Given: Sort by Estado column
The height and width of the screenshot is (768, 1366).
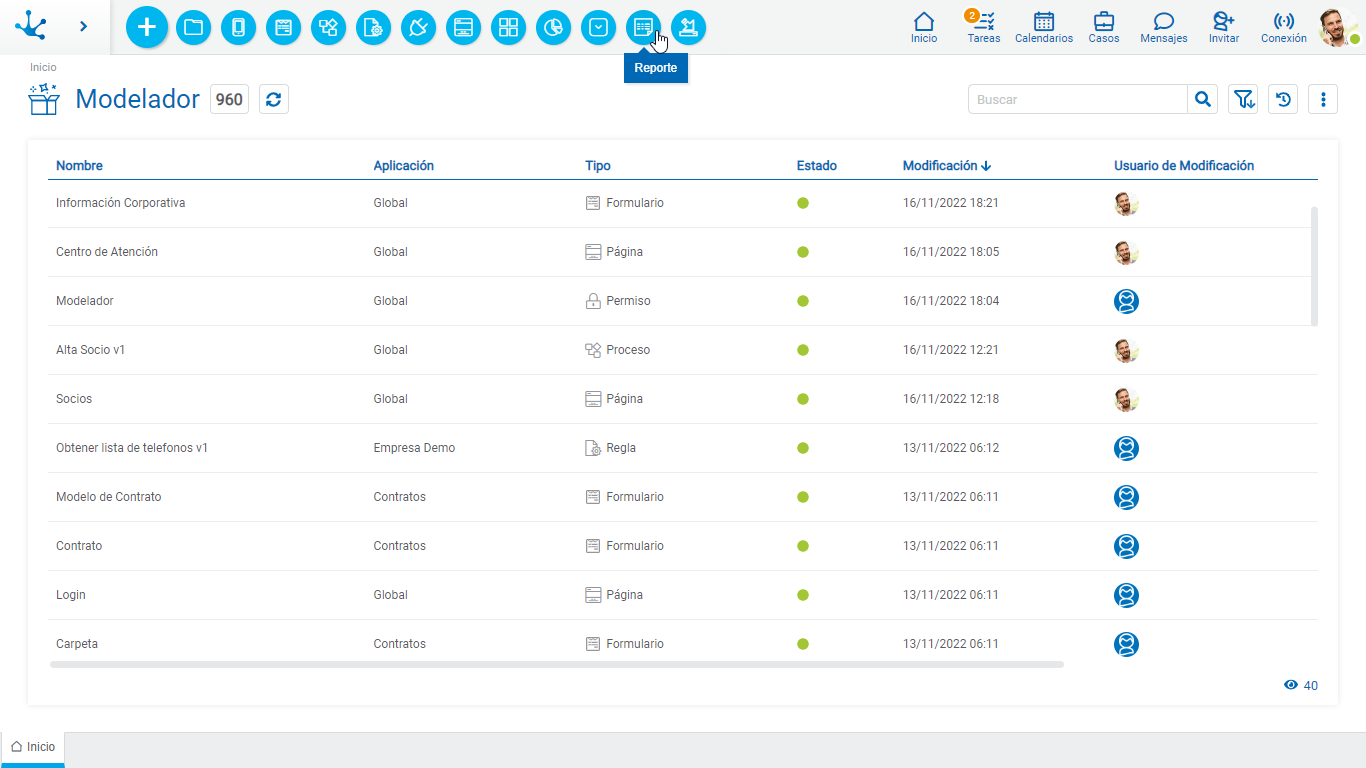Looking at the screenshot, I should click(x=817, y=166).
